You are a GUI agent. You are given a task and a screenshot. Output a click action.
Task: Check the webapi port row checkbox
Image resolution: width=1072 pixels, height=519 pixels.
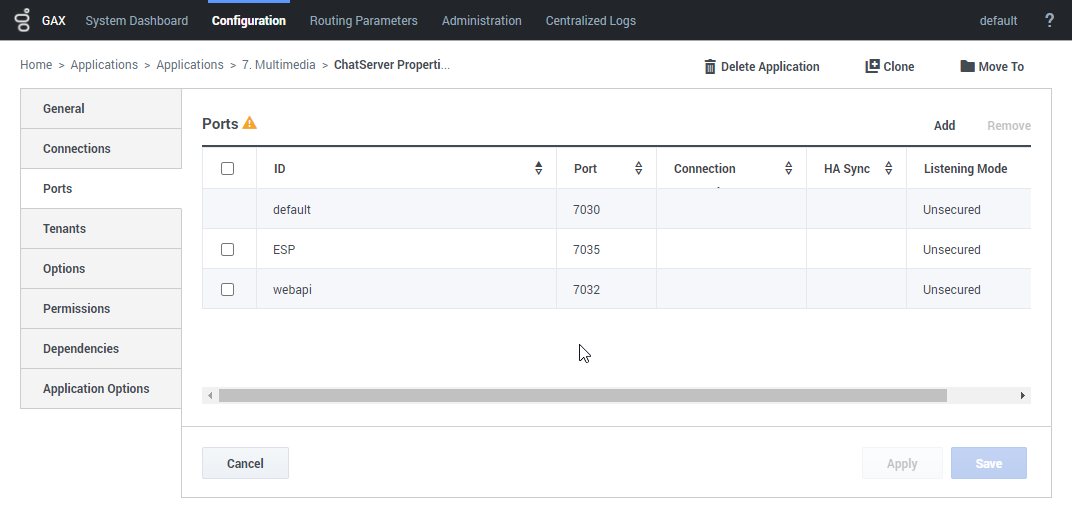point(228,289)
